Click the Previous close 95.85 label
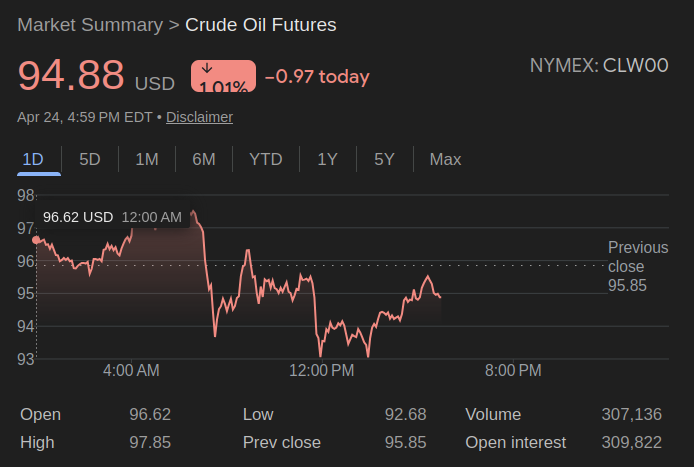Screen dimensions: 694x467 click(637, 266)
